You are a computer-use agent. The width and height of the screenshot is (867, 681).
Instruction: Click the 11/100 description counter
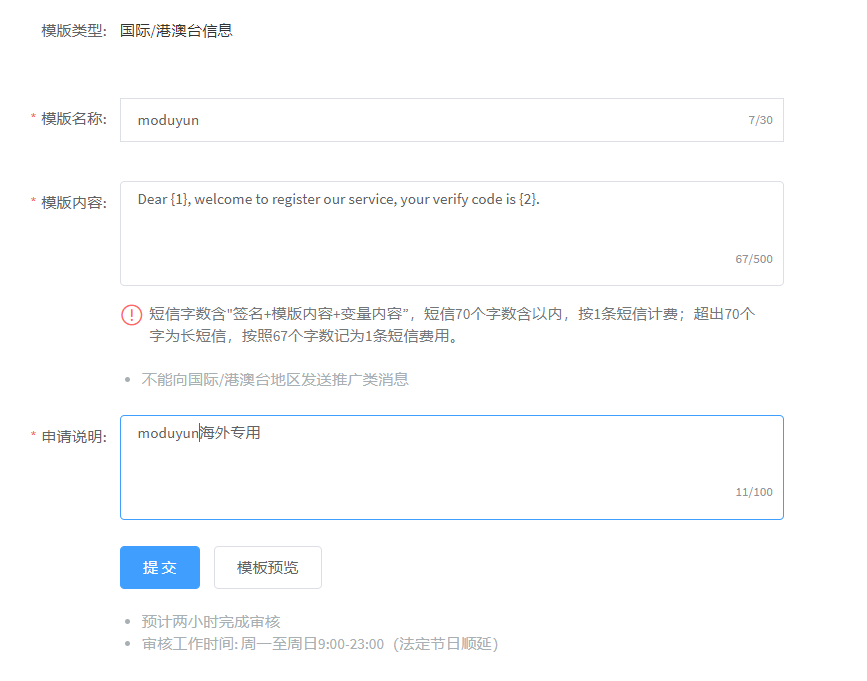tap(754, 492)
